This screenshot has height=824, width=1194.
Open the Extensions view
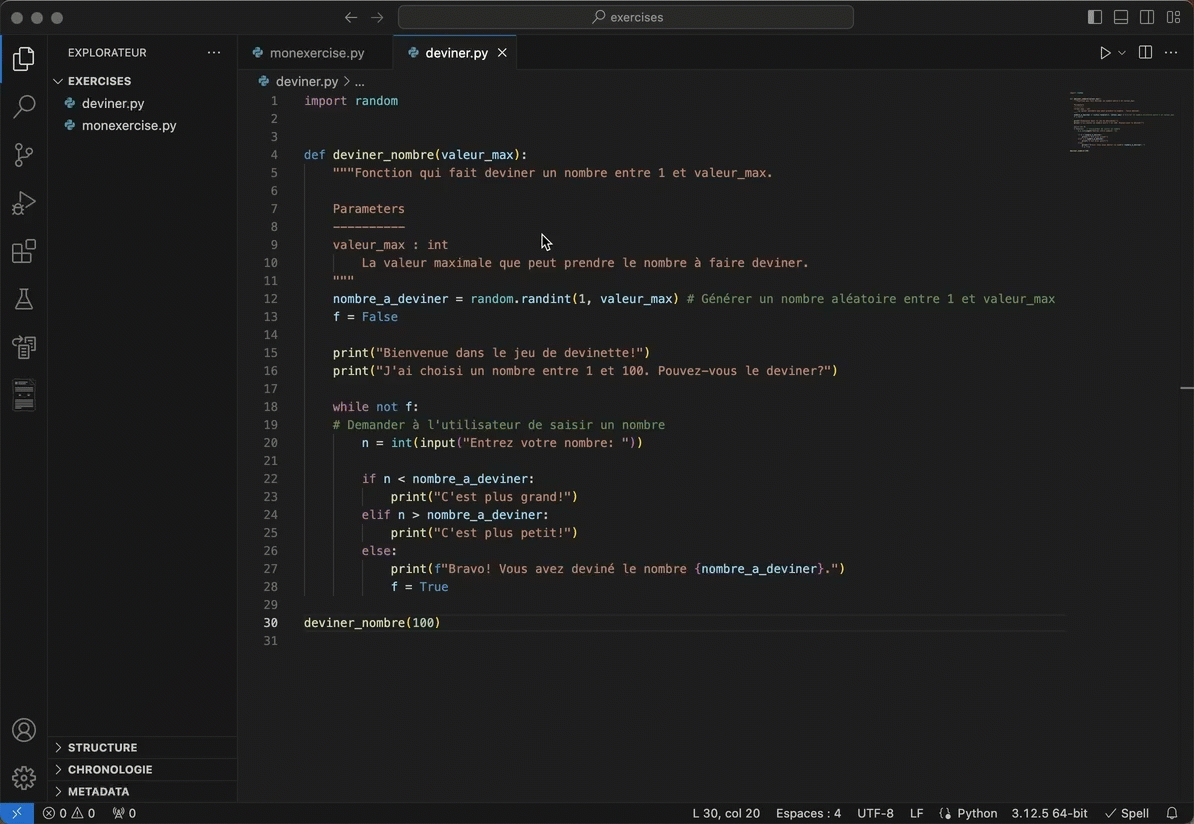coord(24,251)
